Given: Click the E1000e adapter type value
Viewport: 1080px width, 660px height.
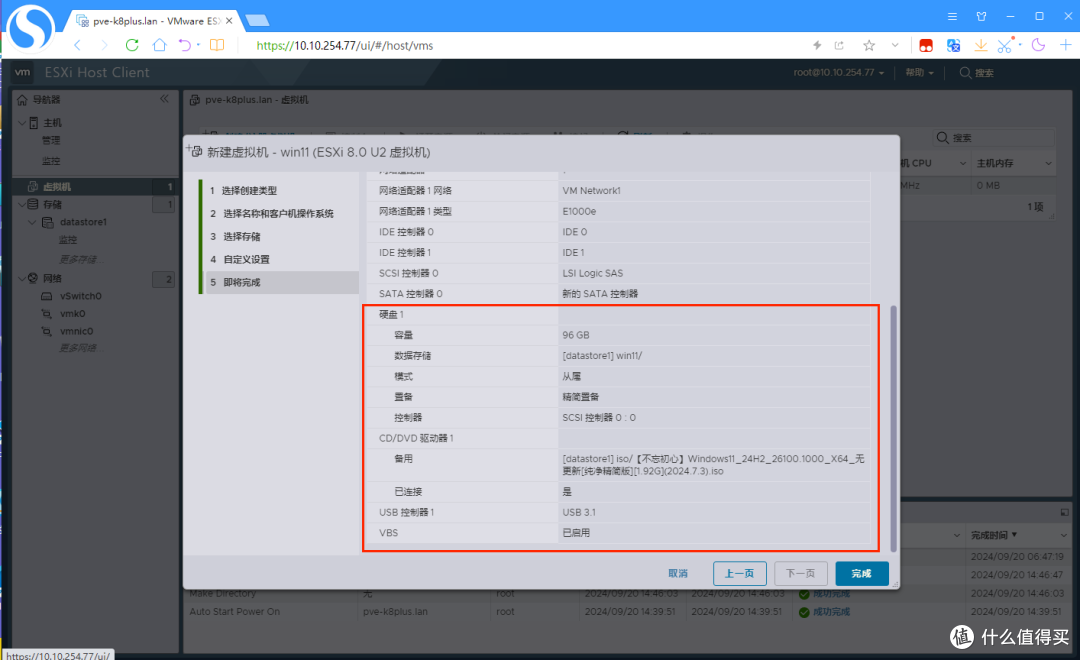Looking at the screenshot, I should [x=579, y=212].
